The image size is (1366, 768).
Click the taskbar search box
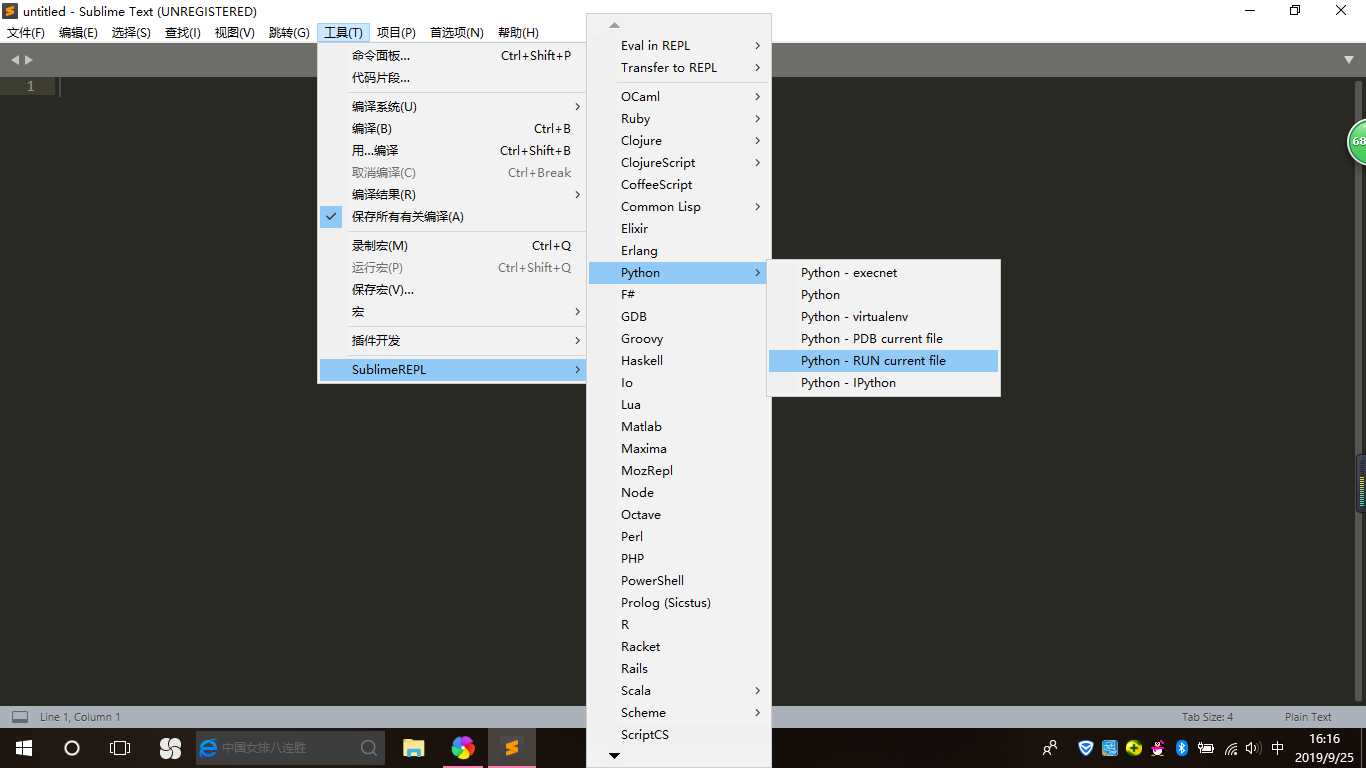[289, 748]
